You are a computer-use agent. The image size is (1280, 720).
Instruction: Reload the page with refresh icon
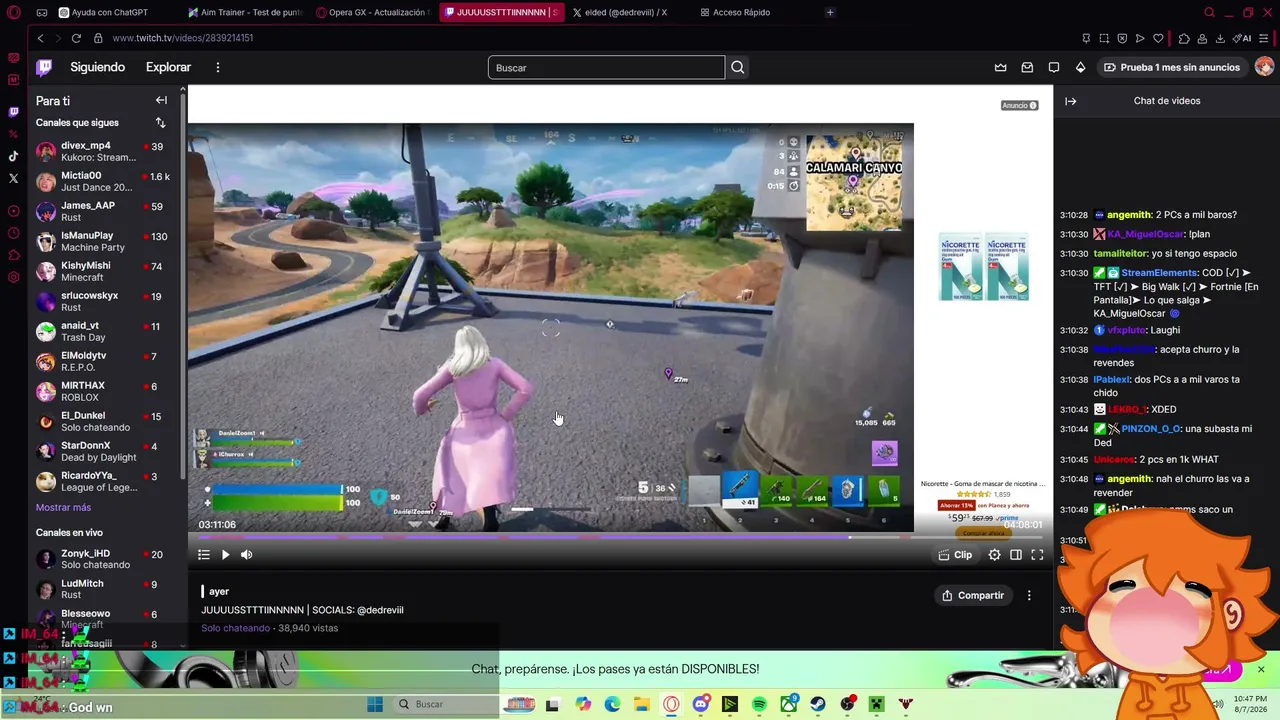[x=76, y=38]
